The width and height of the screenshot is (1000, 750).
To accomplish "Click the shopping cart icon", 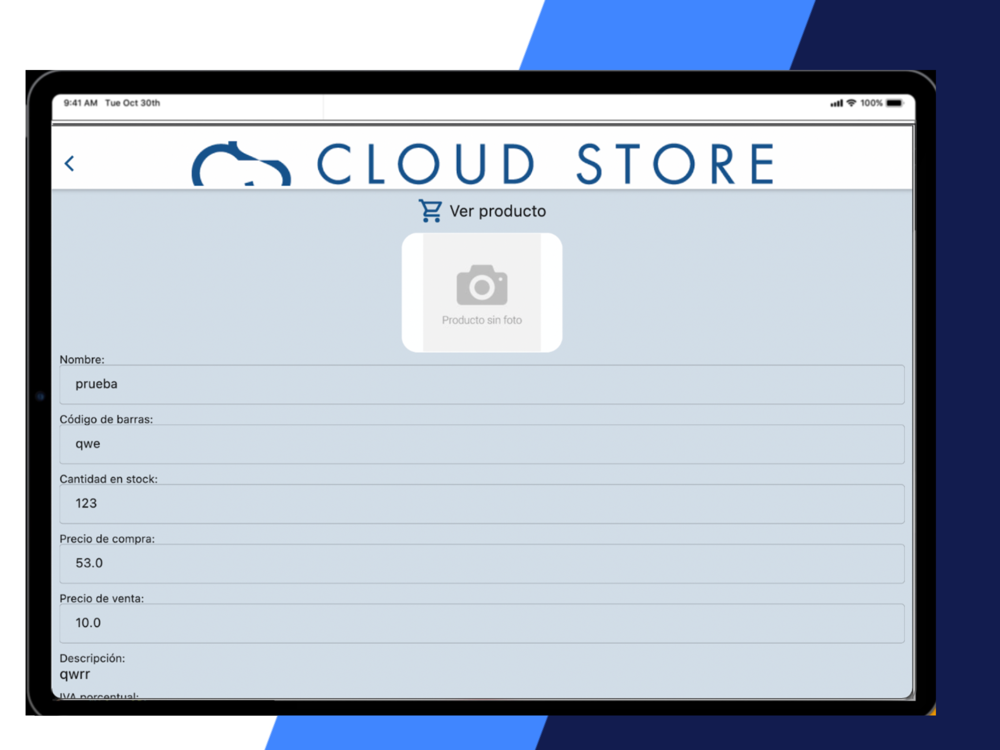I will tap(430, 210).
